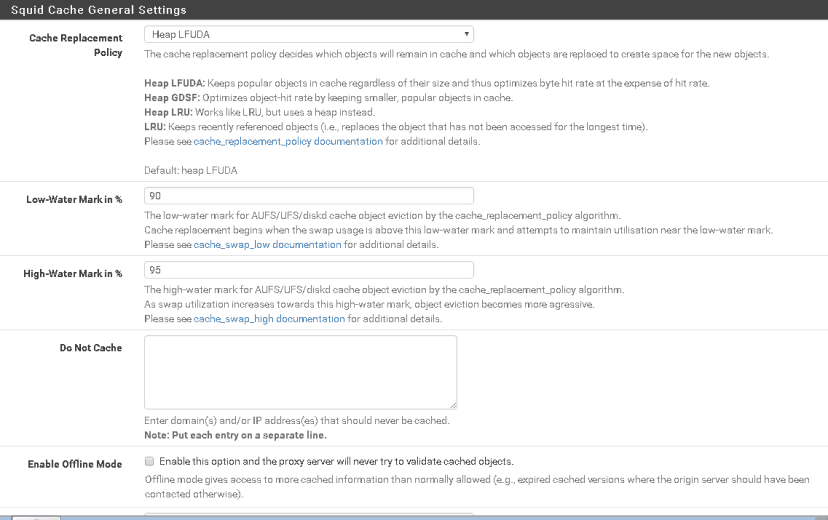
Task: Click the Low-Water Mark input field
Action: pos(309,196)
